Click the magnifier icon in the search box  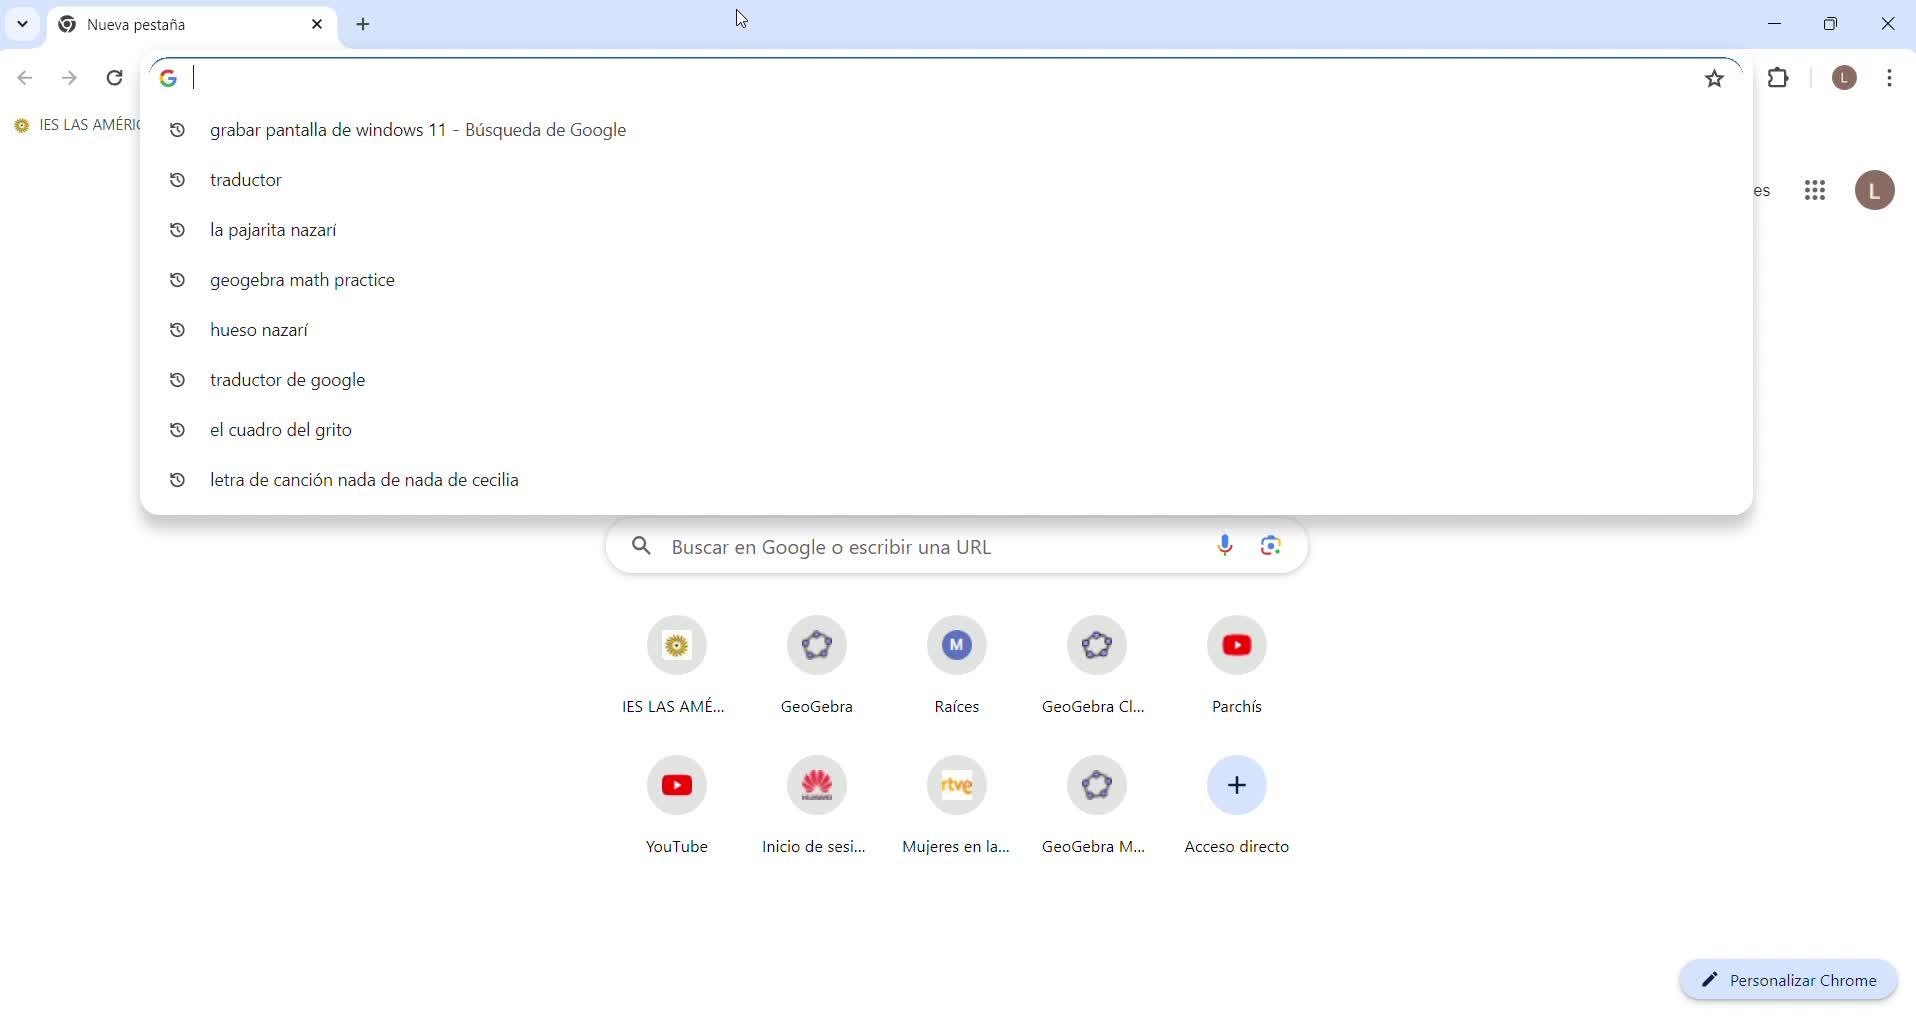point(641,547)
